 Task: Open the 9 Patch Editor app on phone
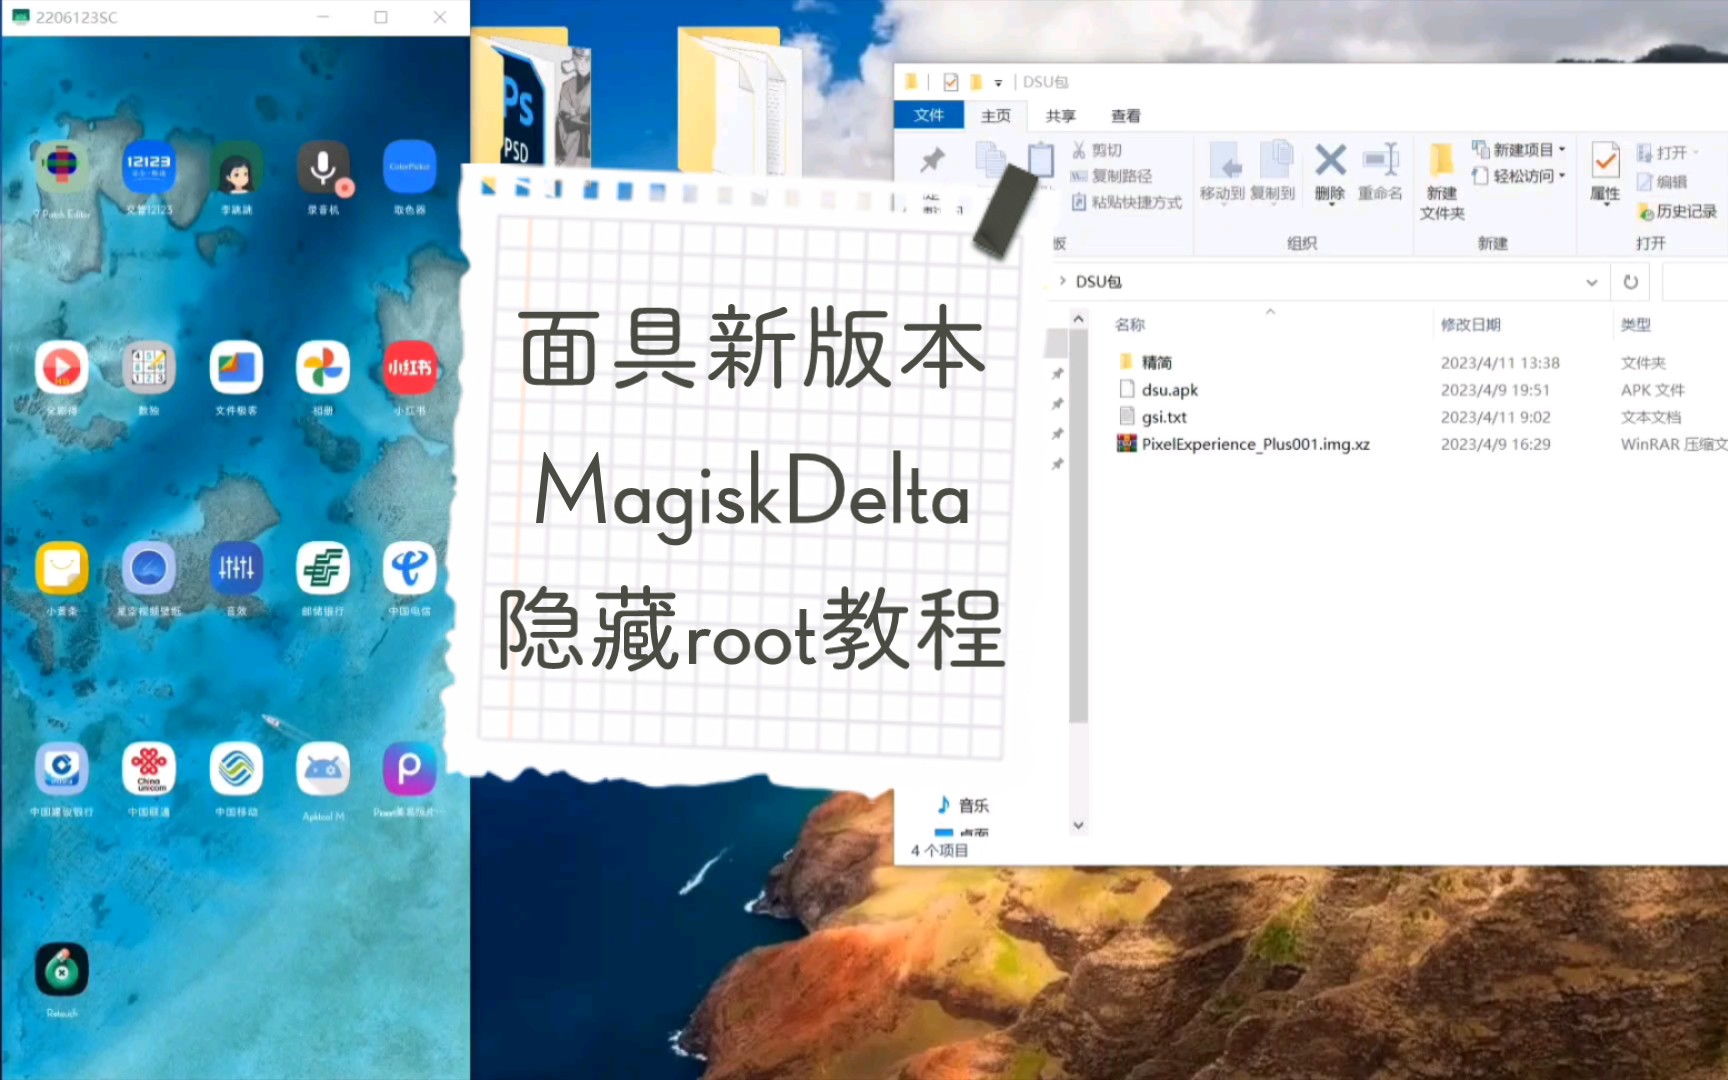click(62, 168)
